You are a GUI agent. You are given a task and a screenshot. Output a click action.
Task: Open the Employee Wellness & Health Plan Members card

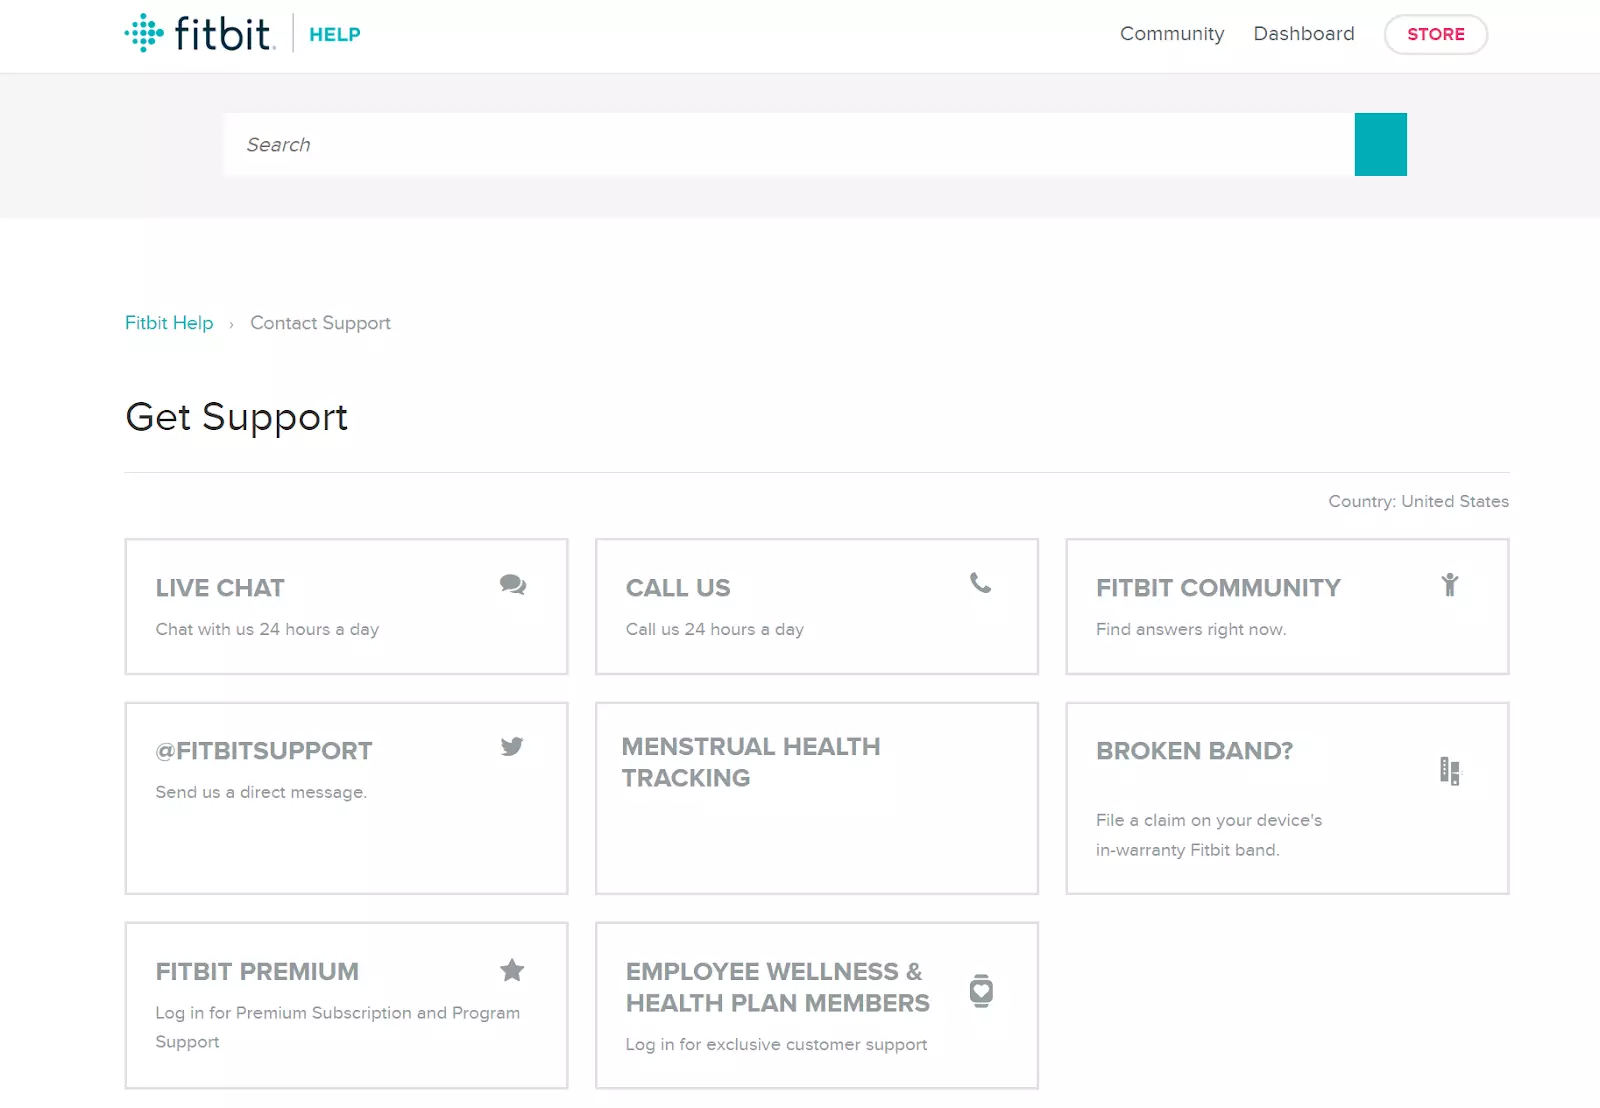point(816,1005)
